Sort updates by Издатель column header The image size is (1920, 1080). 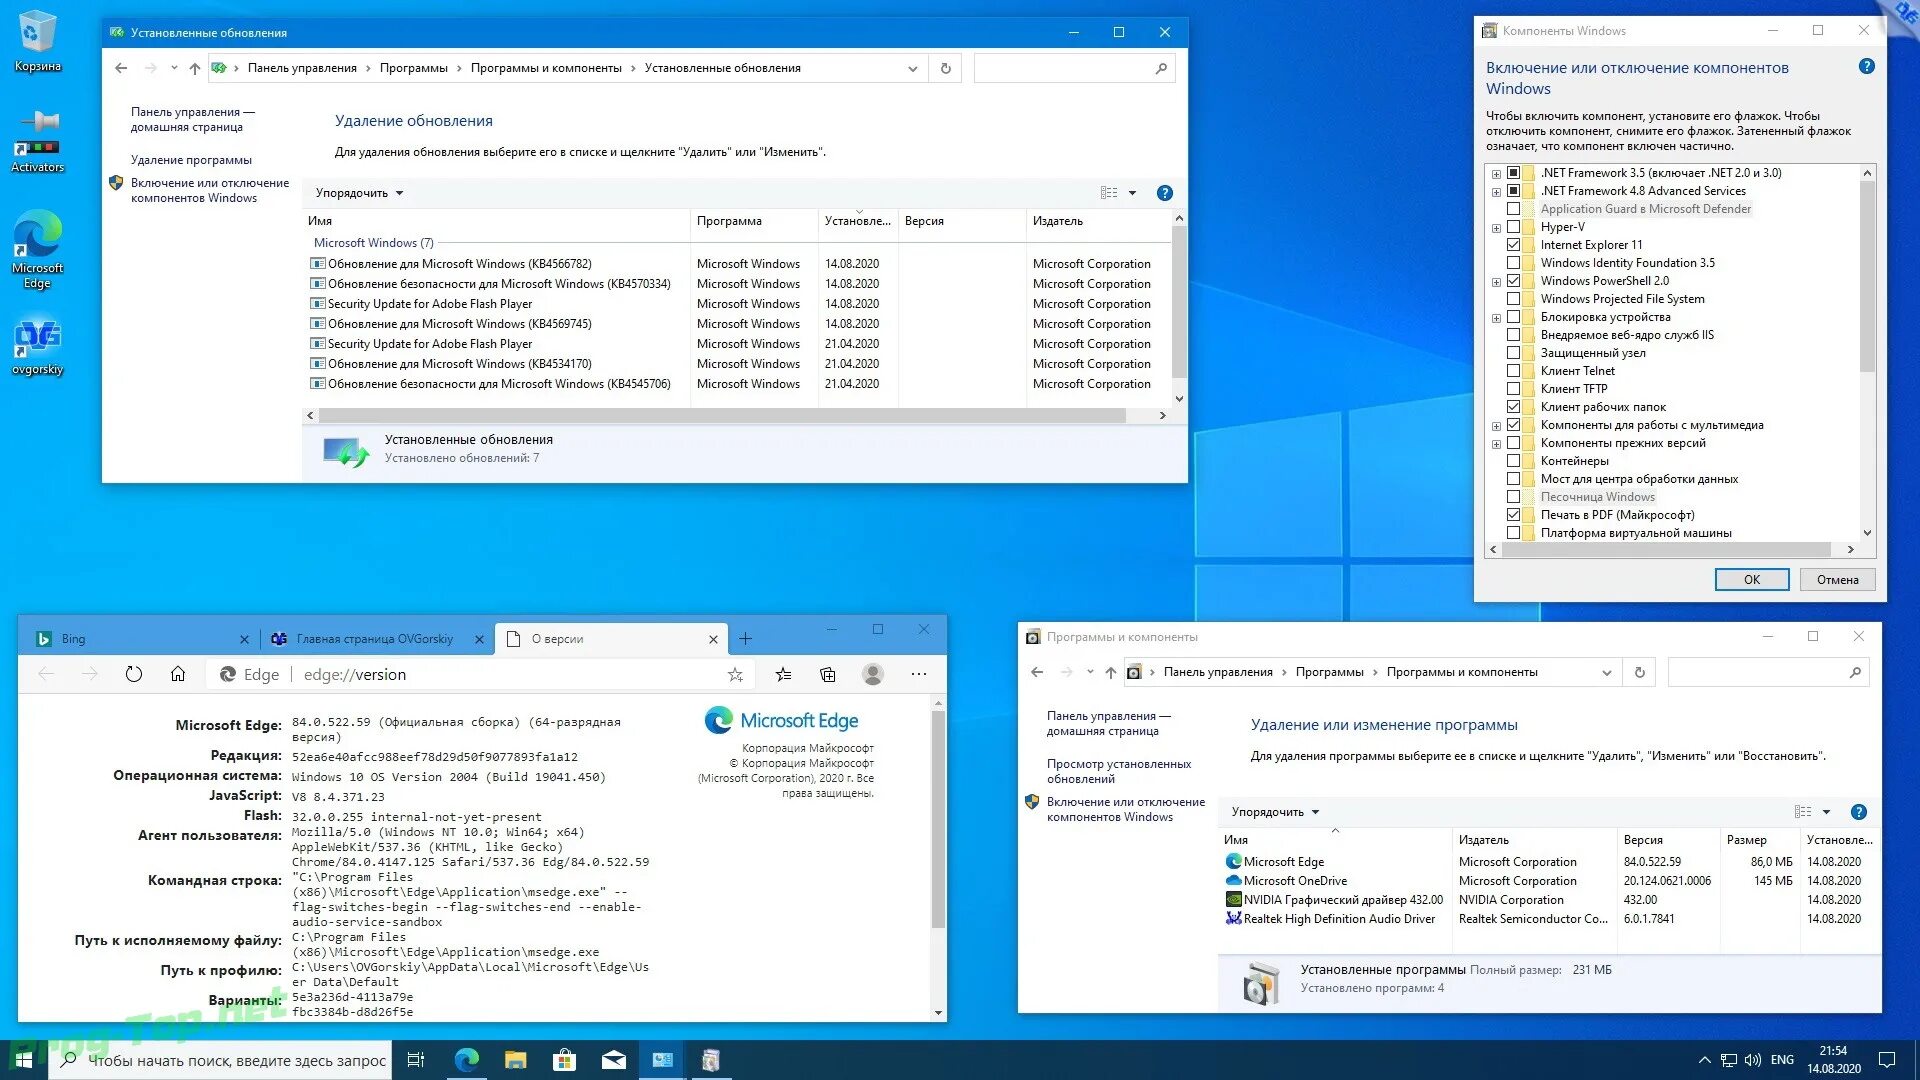point(1098,221)
